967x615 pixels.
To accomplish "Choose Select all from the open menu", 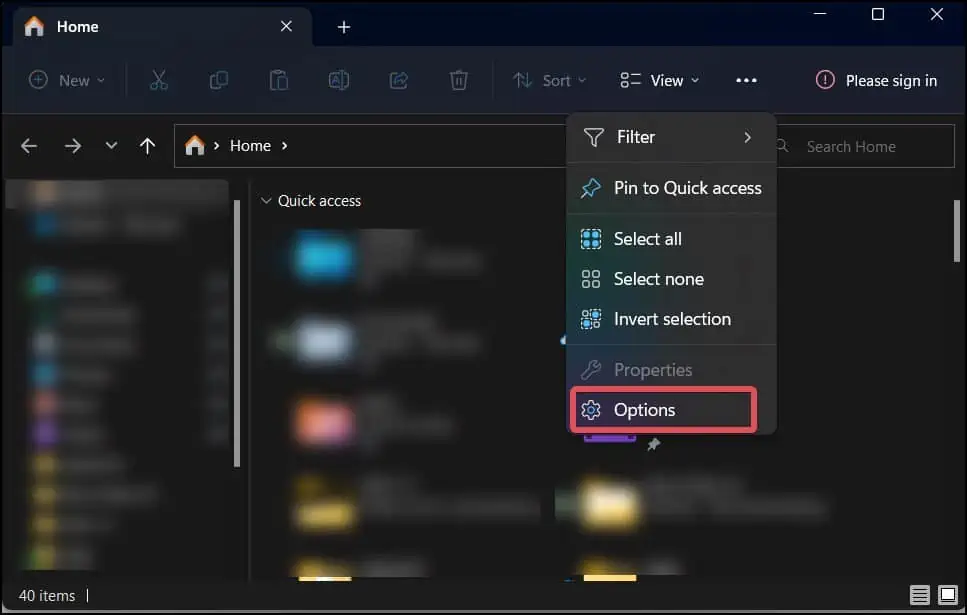I will 646,238.
